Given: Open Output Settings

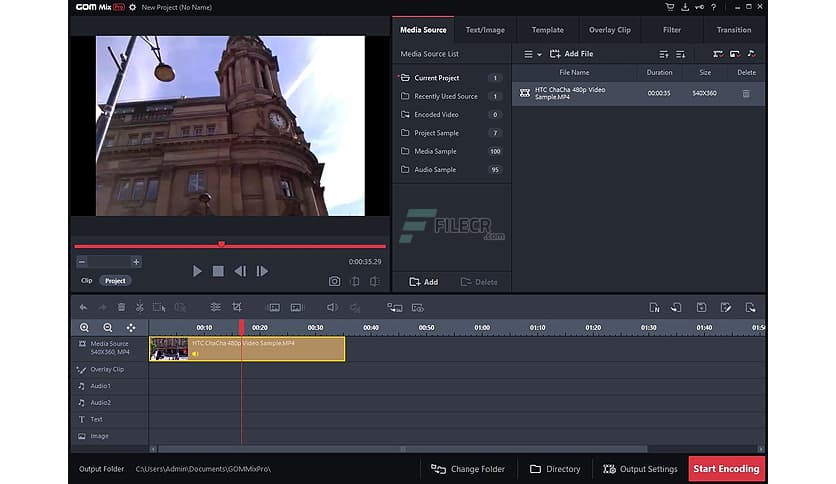Looking at the screenshot, I should (x=640, y=469).
